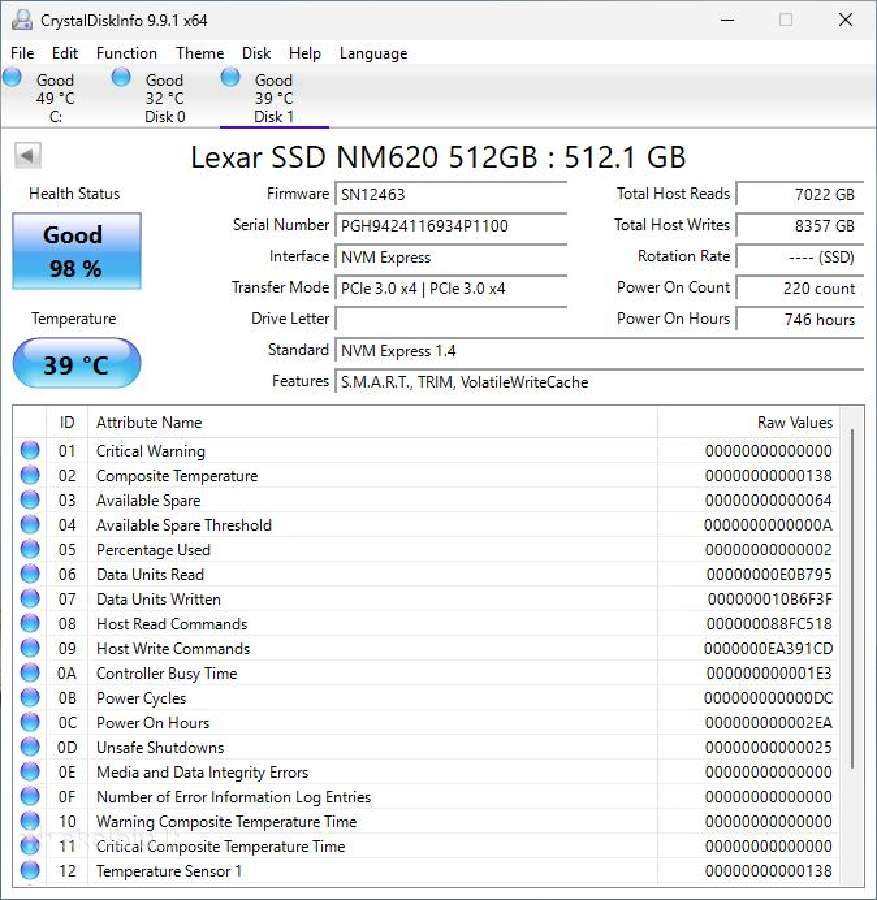
Task: Click the 'Controller Busy Time' attribute name
Action: pyautogui.click(x=166, y=673)
